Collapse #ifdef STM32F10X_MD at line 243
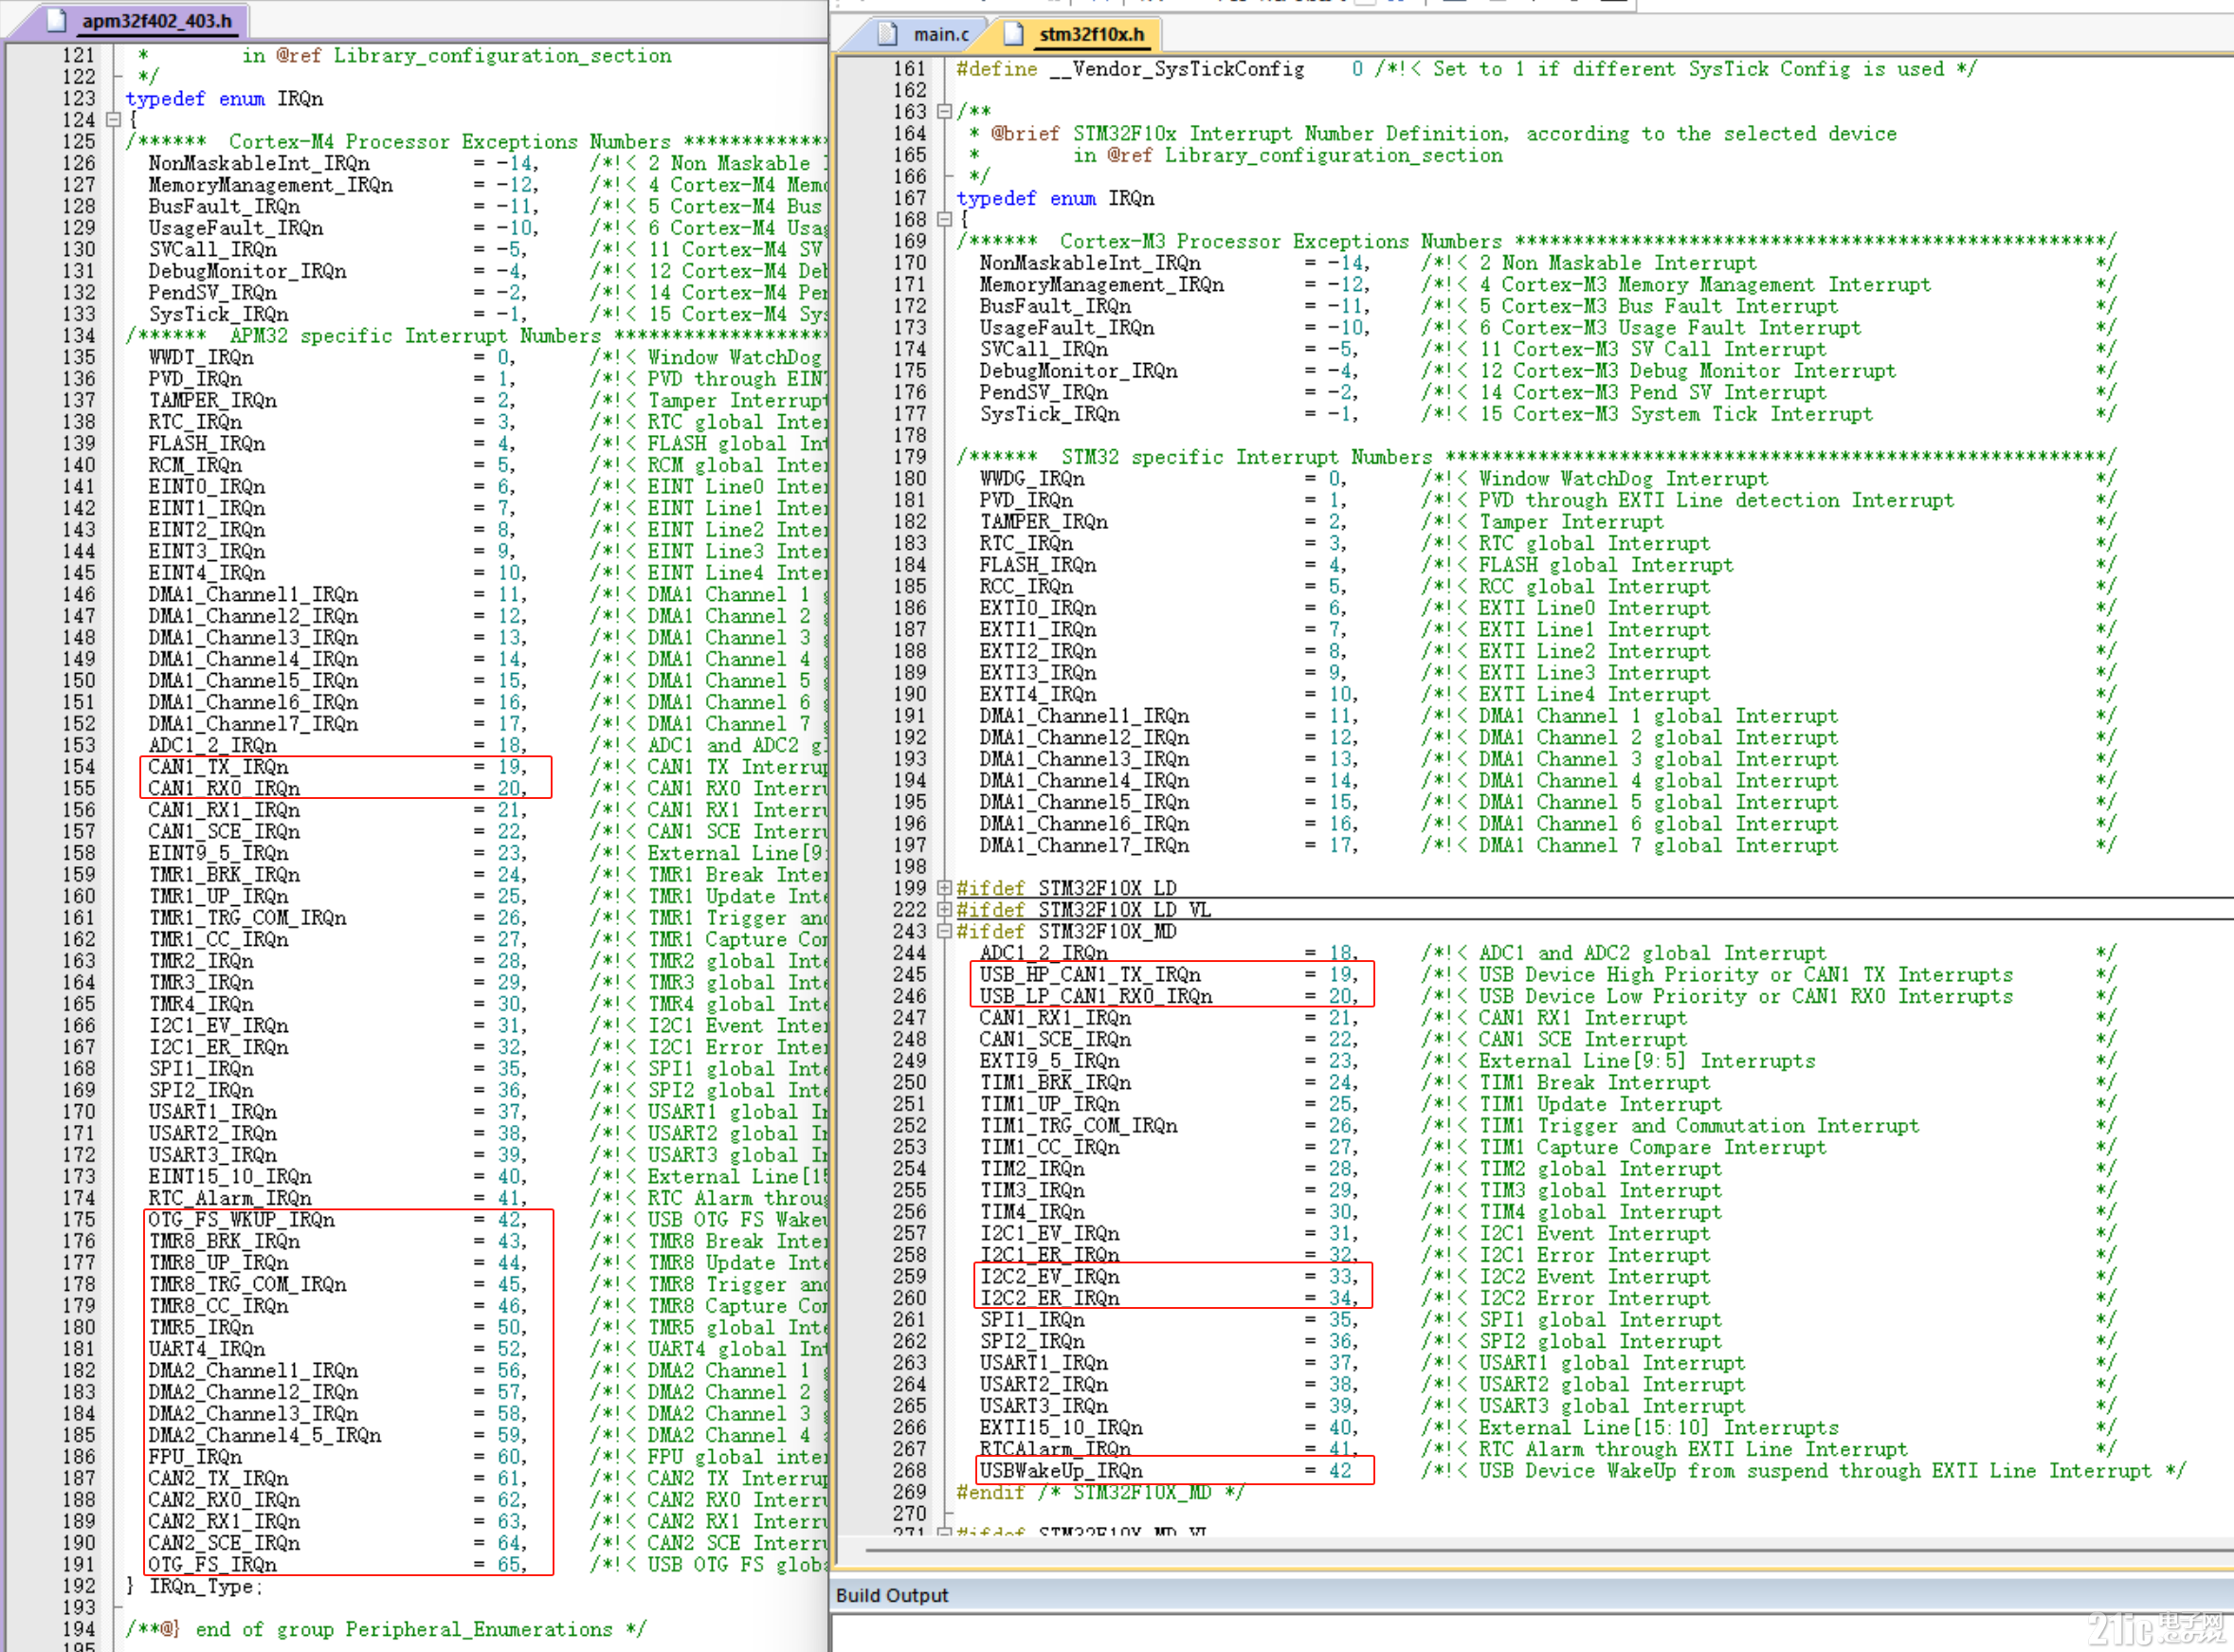The width and height of the screenshot is (2234, 1652). pyautogui.click(x=944, y=931)
